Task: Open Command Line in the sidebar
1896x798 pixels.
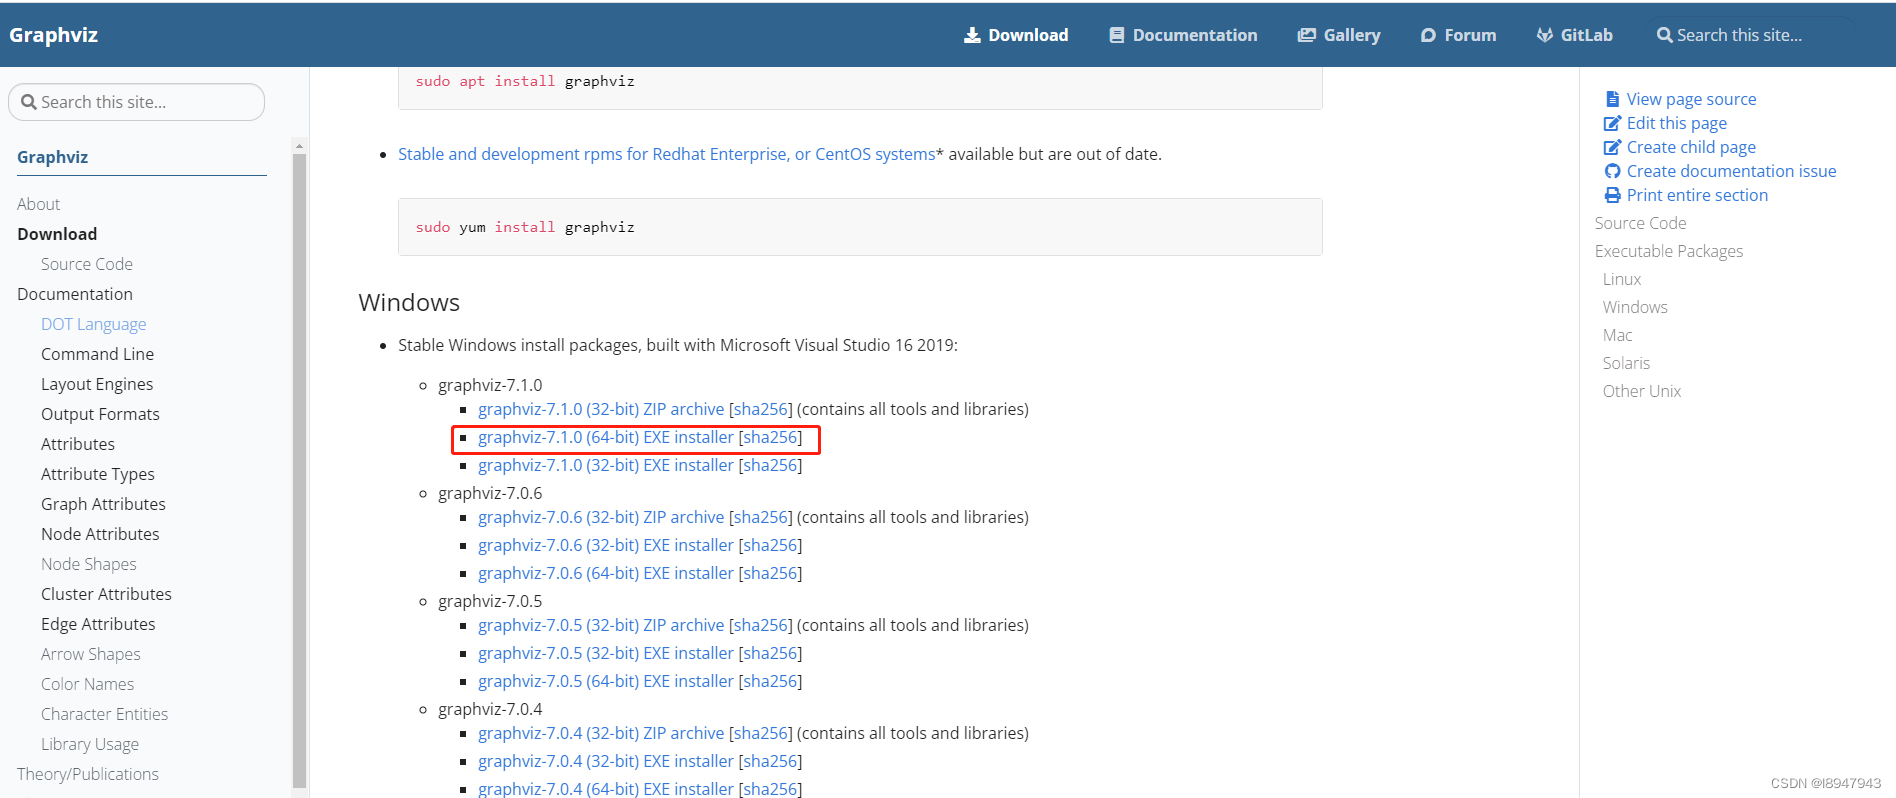Action: coord(98,354)
